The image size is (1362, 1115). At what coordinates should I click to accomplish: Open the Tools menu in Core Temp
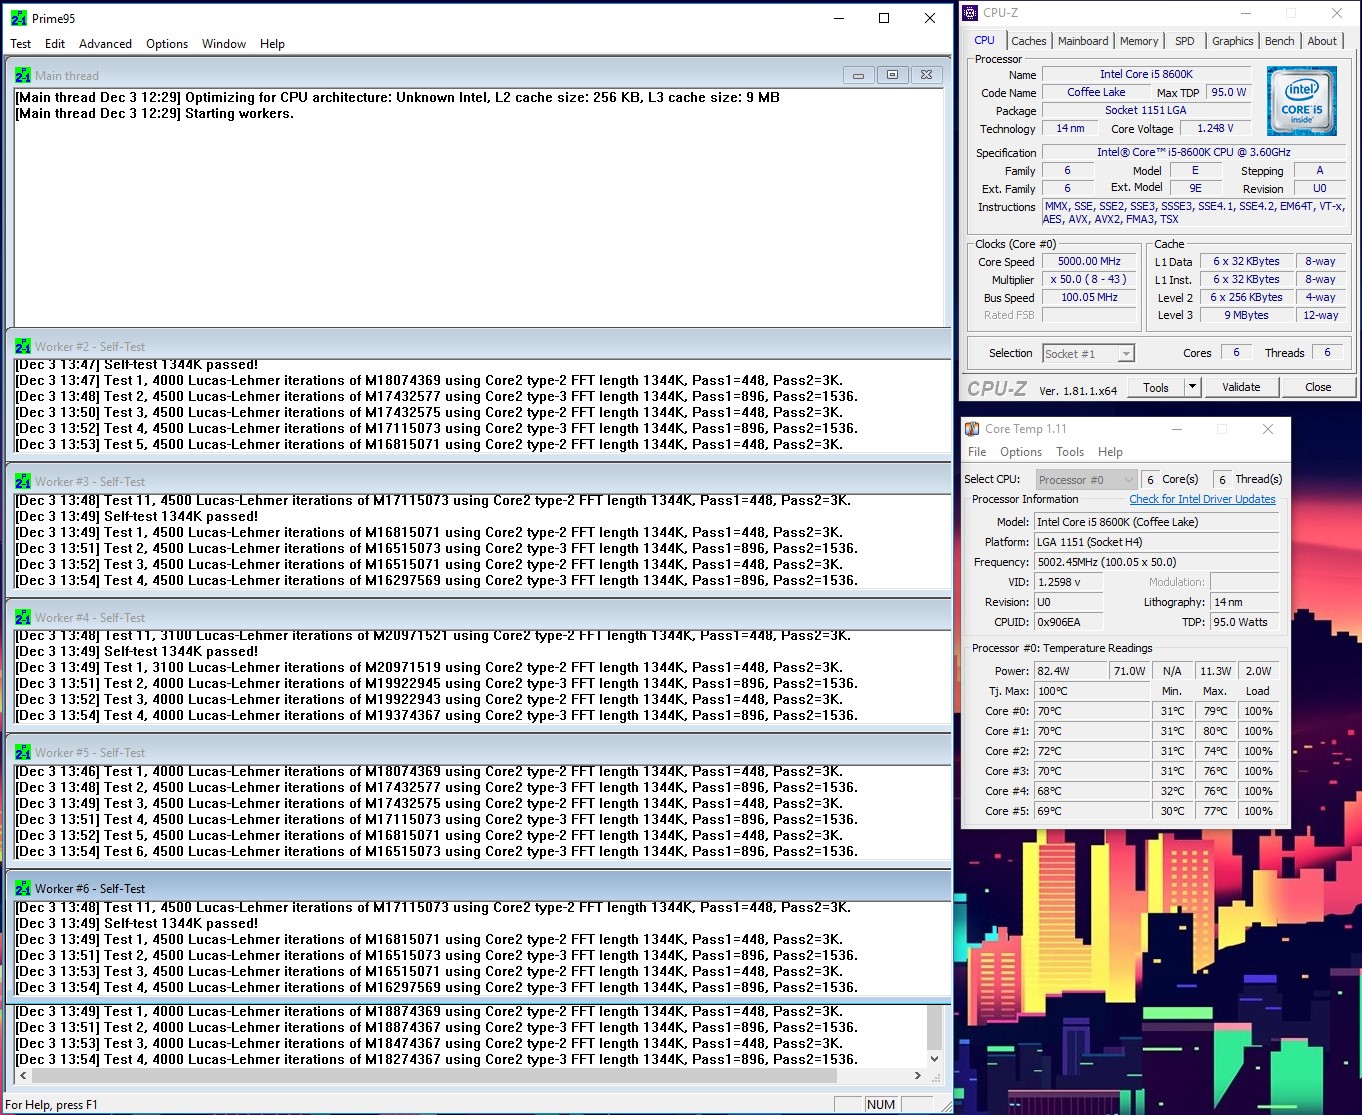(x=1070, y=452)
